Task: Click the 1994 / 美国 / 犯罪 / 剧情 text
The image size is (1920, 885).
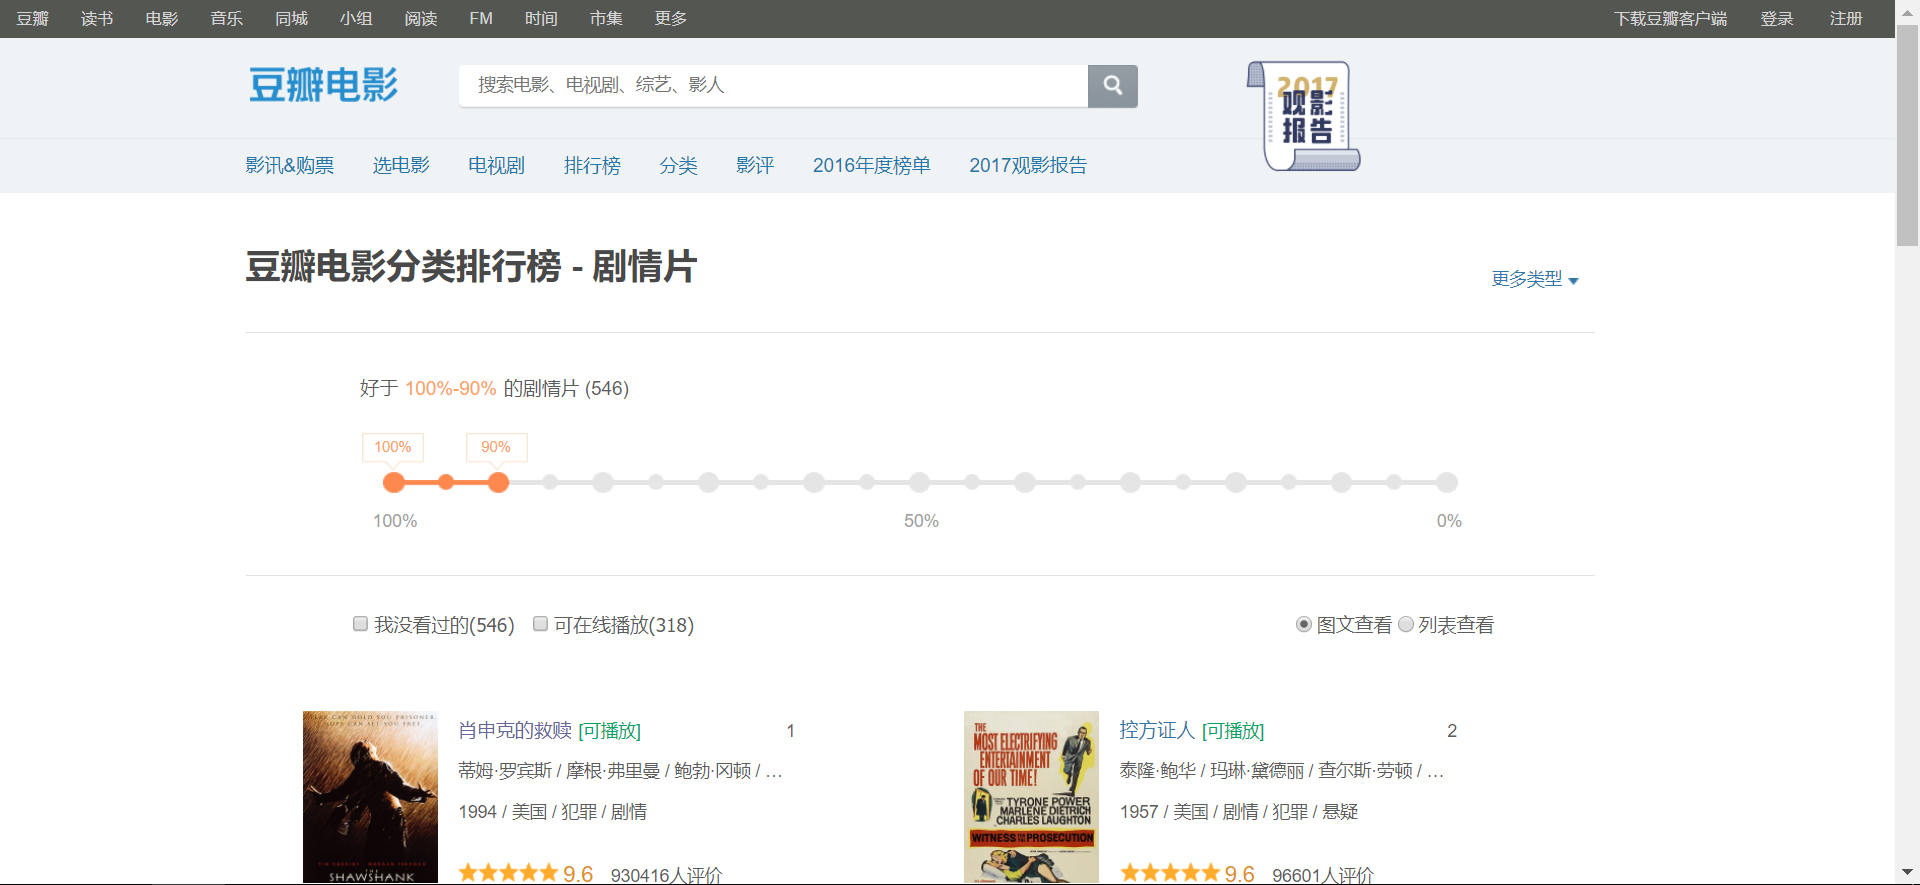Action: click(552, 812)
